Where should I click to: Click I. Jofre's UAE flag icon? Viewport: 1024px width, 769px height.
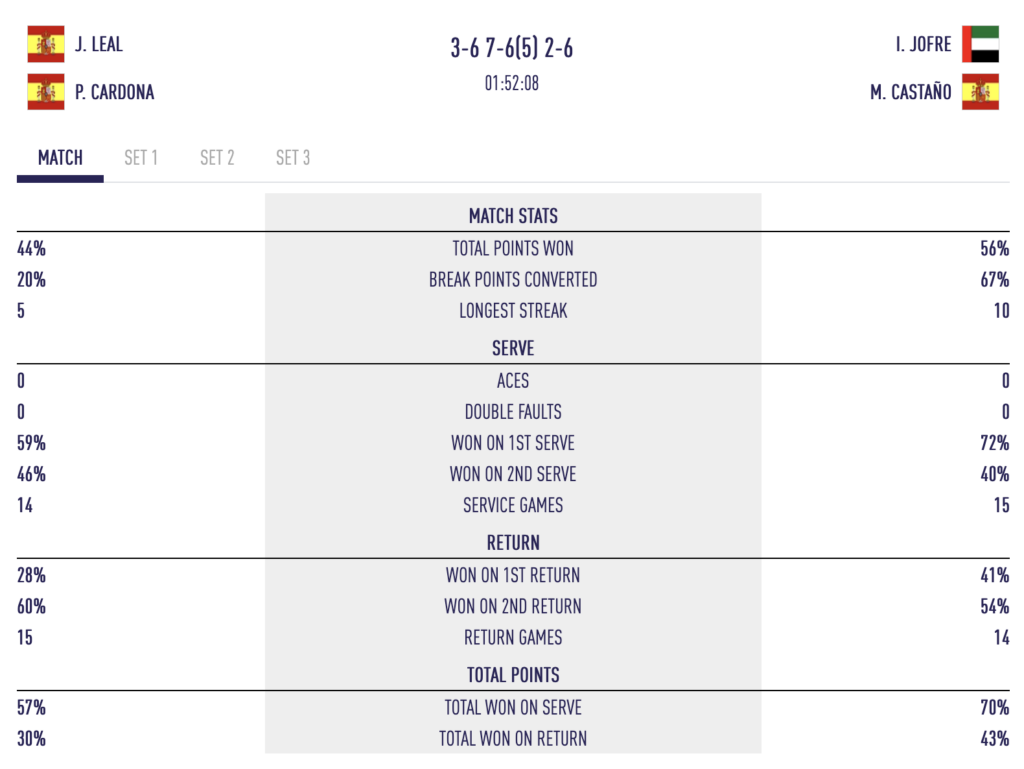click(x=980, y=44)
